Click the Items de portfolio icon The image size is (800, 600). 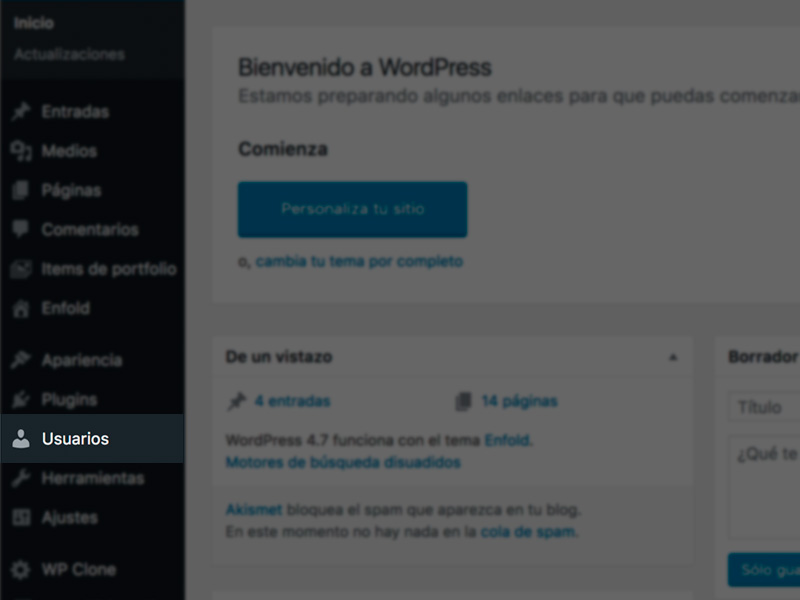pos(21,269)
